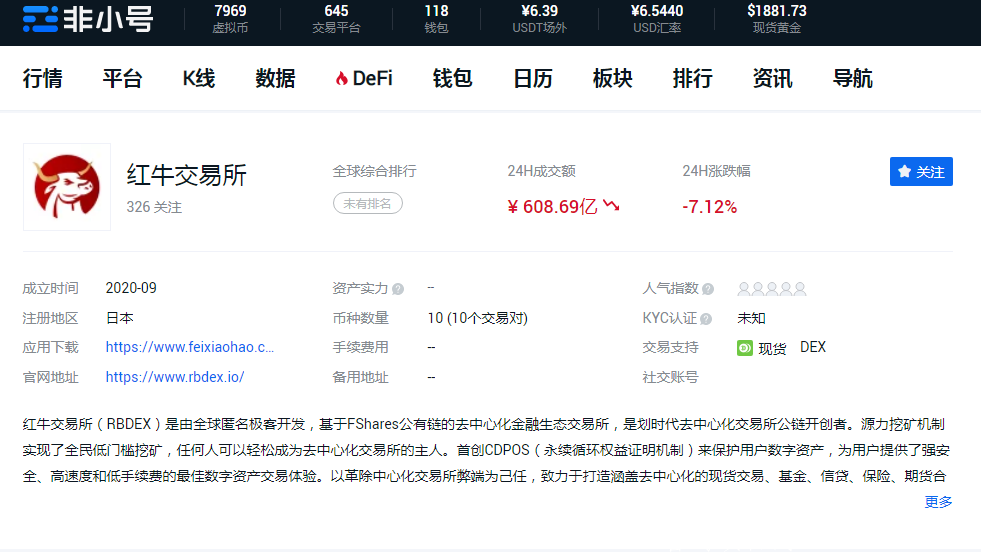Click the 326 关注 follower count
Viewport: 981px width, 552px height.
click(x=154, y=207)
